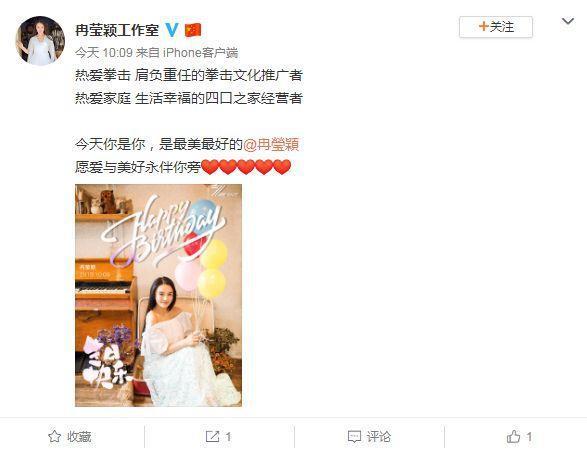The width and height of the screenshot is (587, 451).
Task: Click the plus sign on follow button
Action: tap(483, 27)
